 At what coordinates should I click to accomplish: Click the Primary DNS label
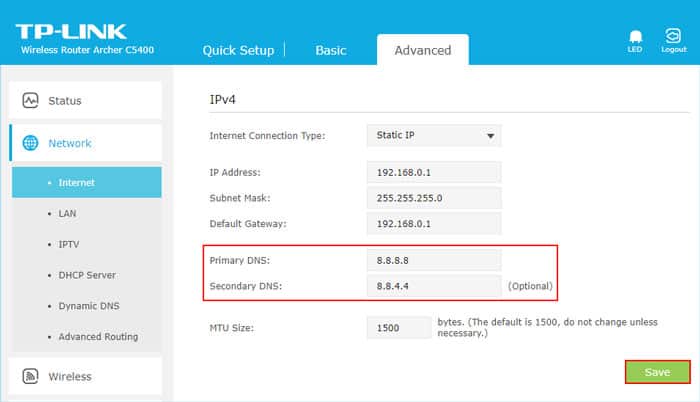(x=240, y=260)
